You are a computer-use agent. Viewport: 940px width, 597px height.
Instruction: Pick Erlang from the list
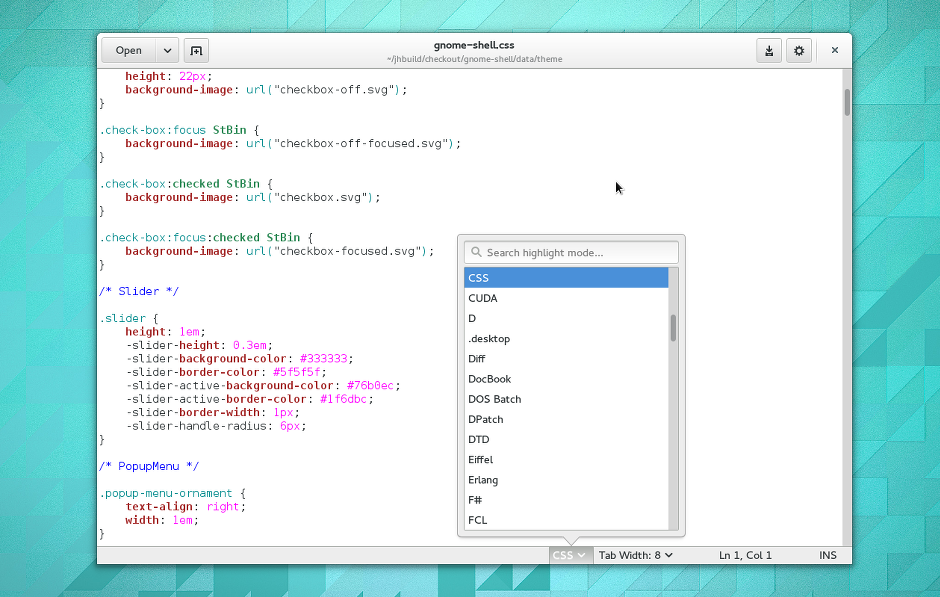566,480
